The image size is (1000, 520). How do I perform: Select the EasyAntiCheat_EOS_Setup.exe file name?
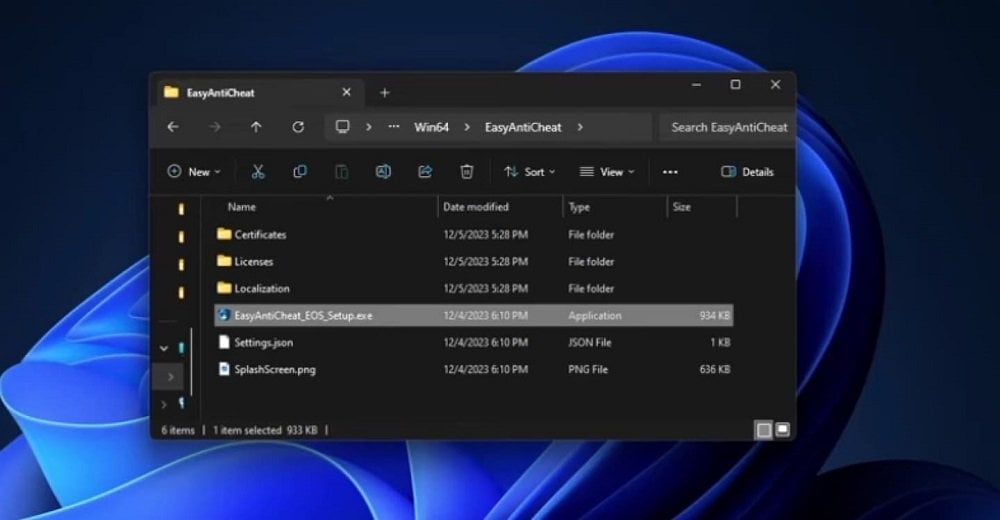point(304,315)
